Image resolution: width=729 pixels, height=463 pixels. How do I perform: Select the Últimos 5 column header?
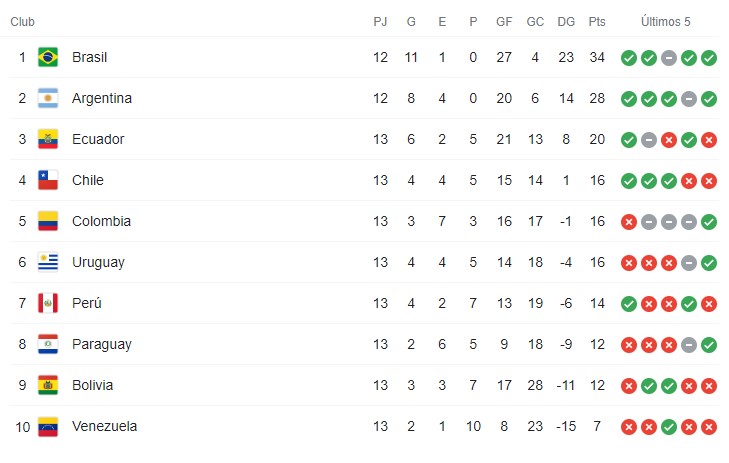(665, 21)
